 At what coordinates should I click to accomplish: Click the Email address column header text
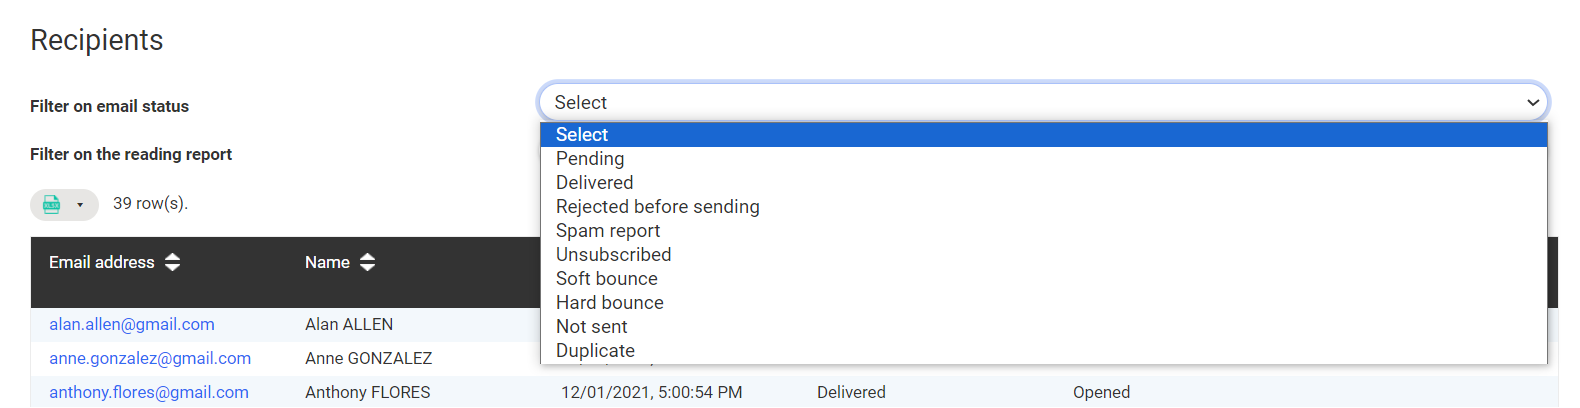pyautogui.click(x=102, y=262)
